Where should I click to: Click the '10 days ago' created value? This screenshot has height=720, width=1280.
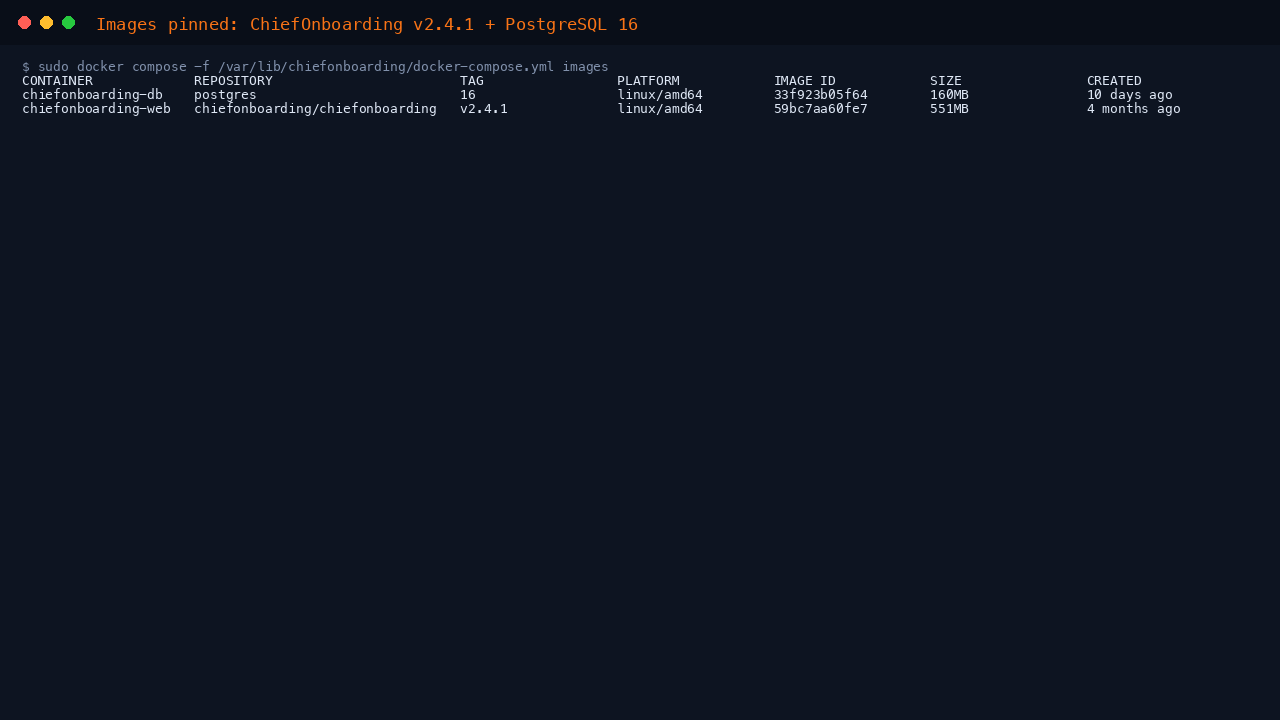[1130, 95]
